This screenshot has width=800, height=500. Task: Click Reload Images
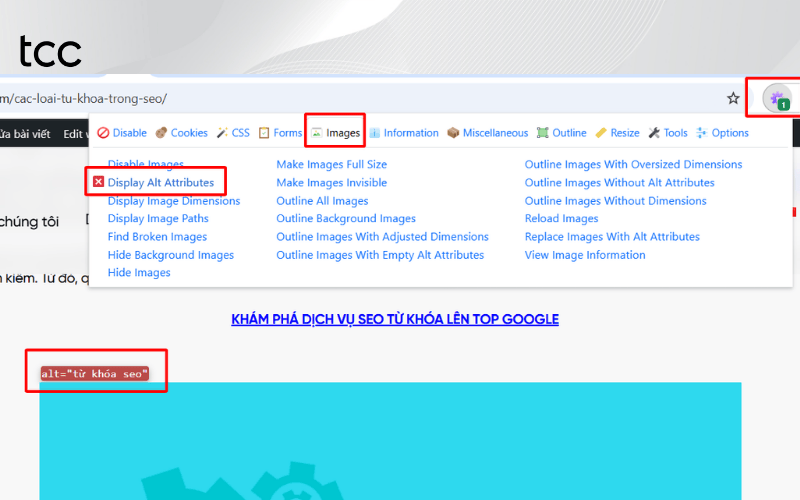(x=561, y=218)
